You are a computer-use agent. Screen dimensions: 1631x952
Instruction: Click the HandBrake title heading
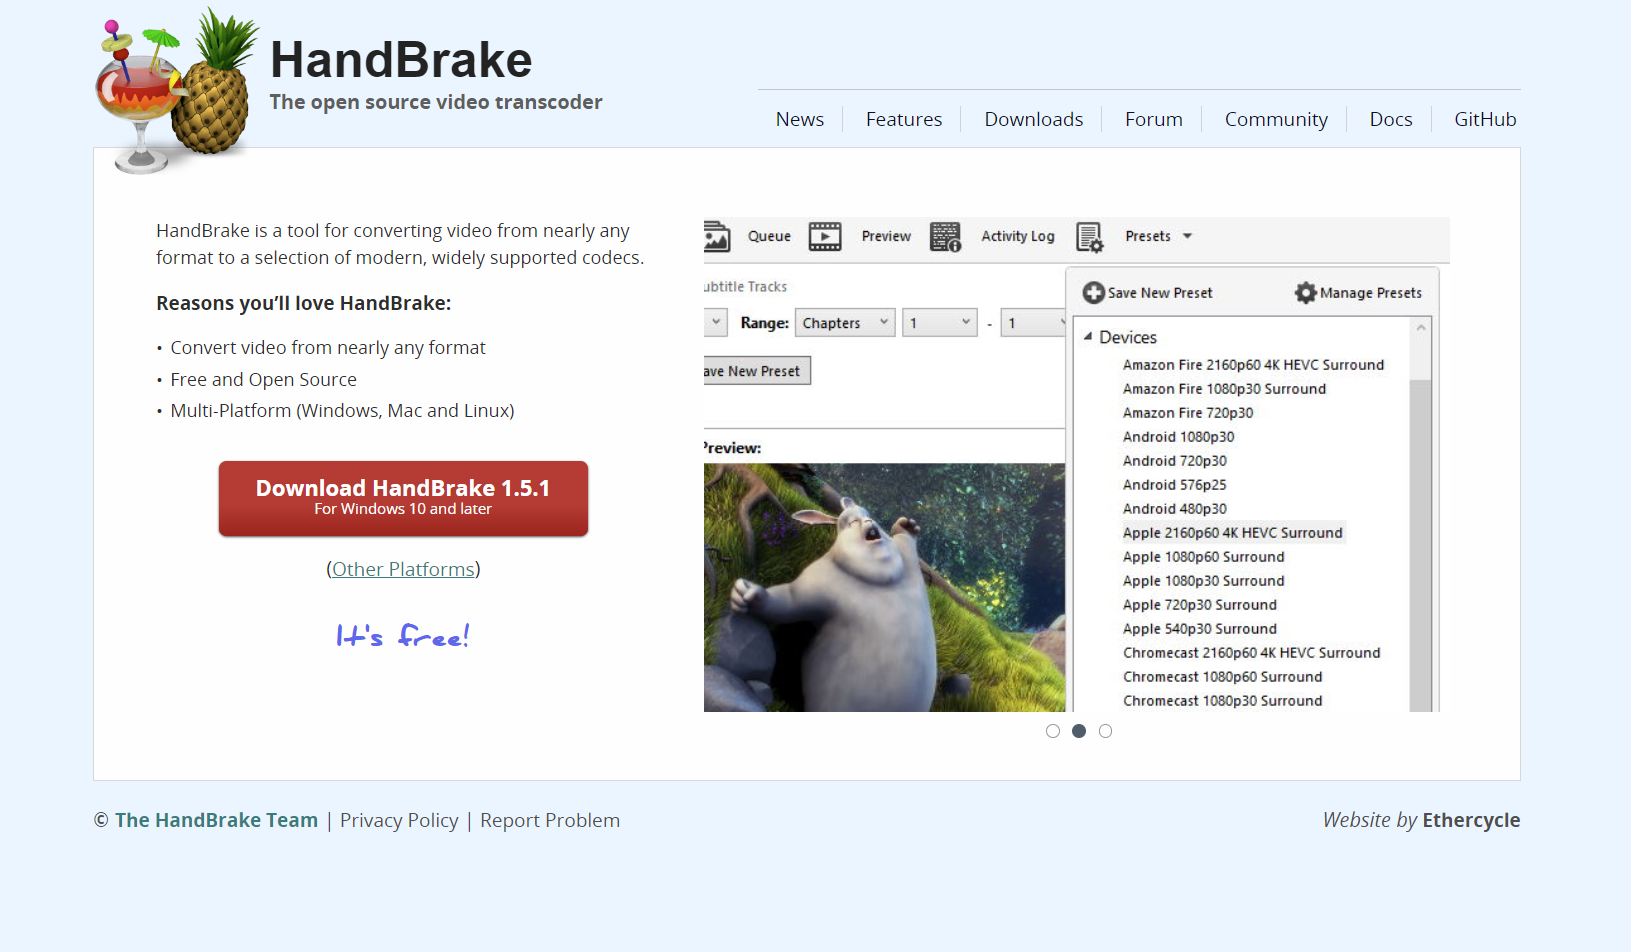click(401, 60)
